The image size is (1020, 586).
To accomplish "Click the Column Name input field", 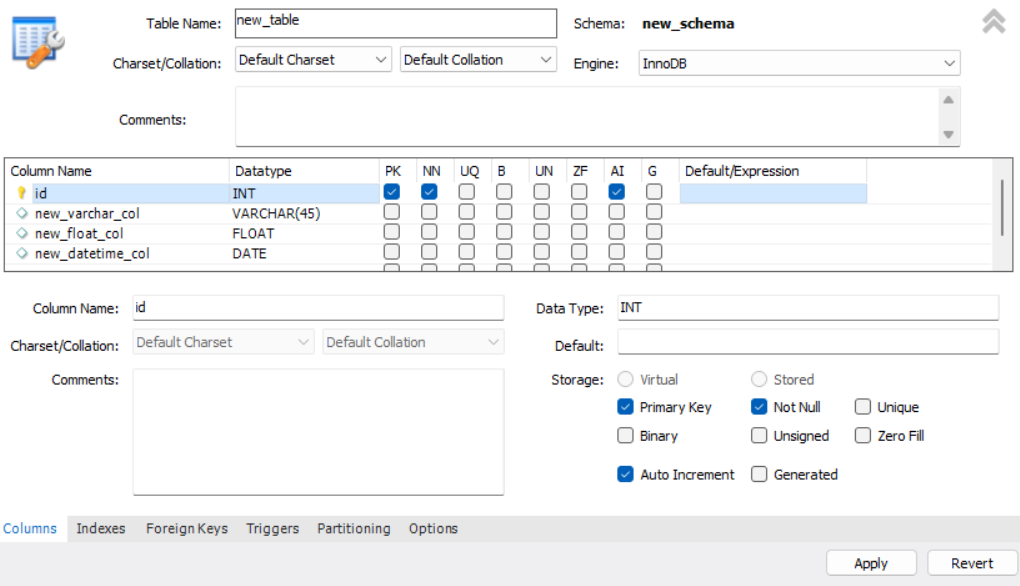I will point(318,308).
